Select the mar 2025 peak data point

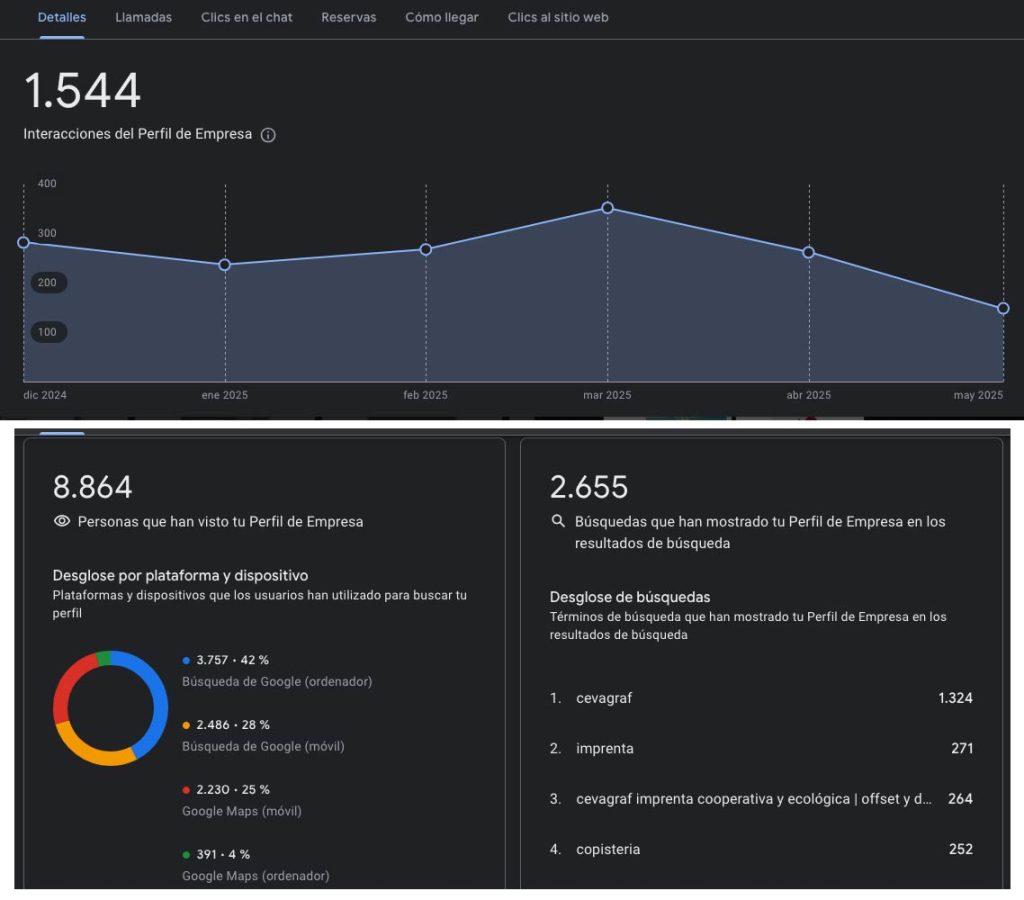607,208
